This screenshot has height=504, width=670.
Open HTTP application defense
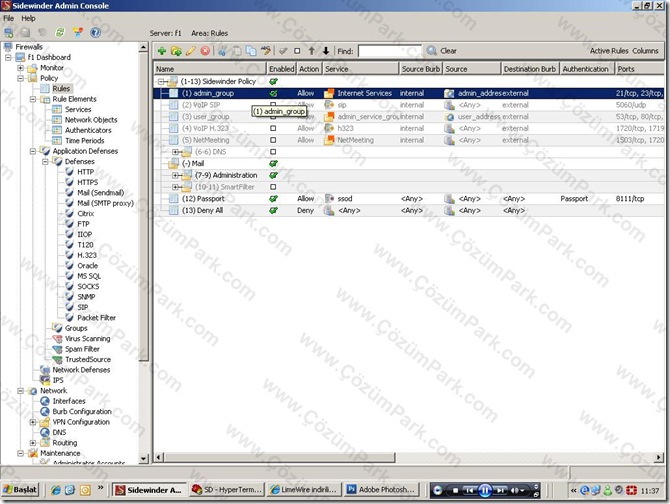(85, 172)
